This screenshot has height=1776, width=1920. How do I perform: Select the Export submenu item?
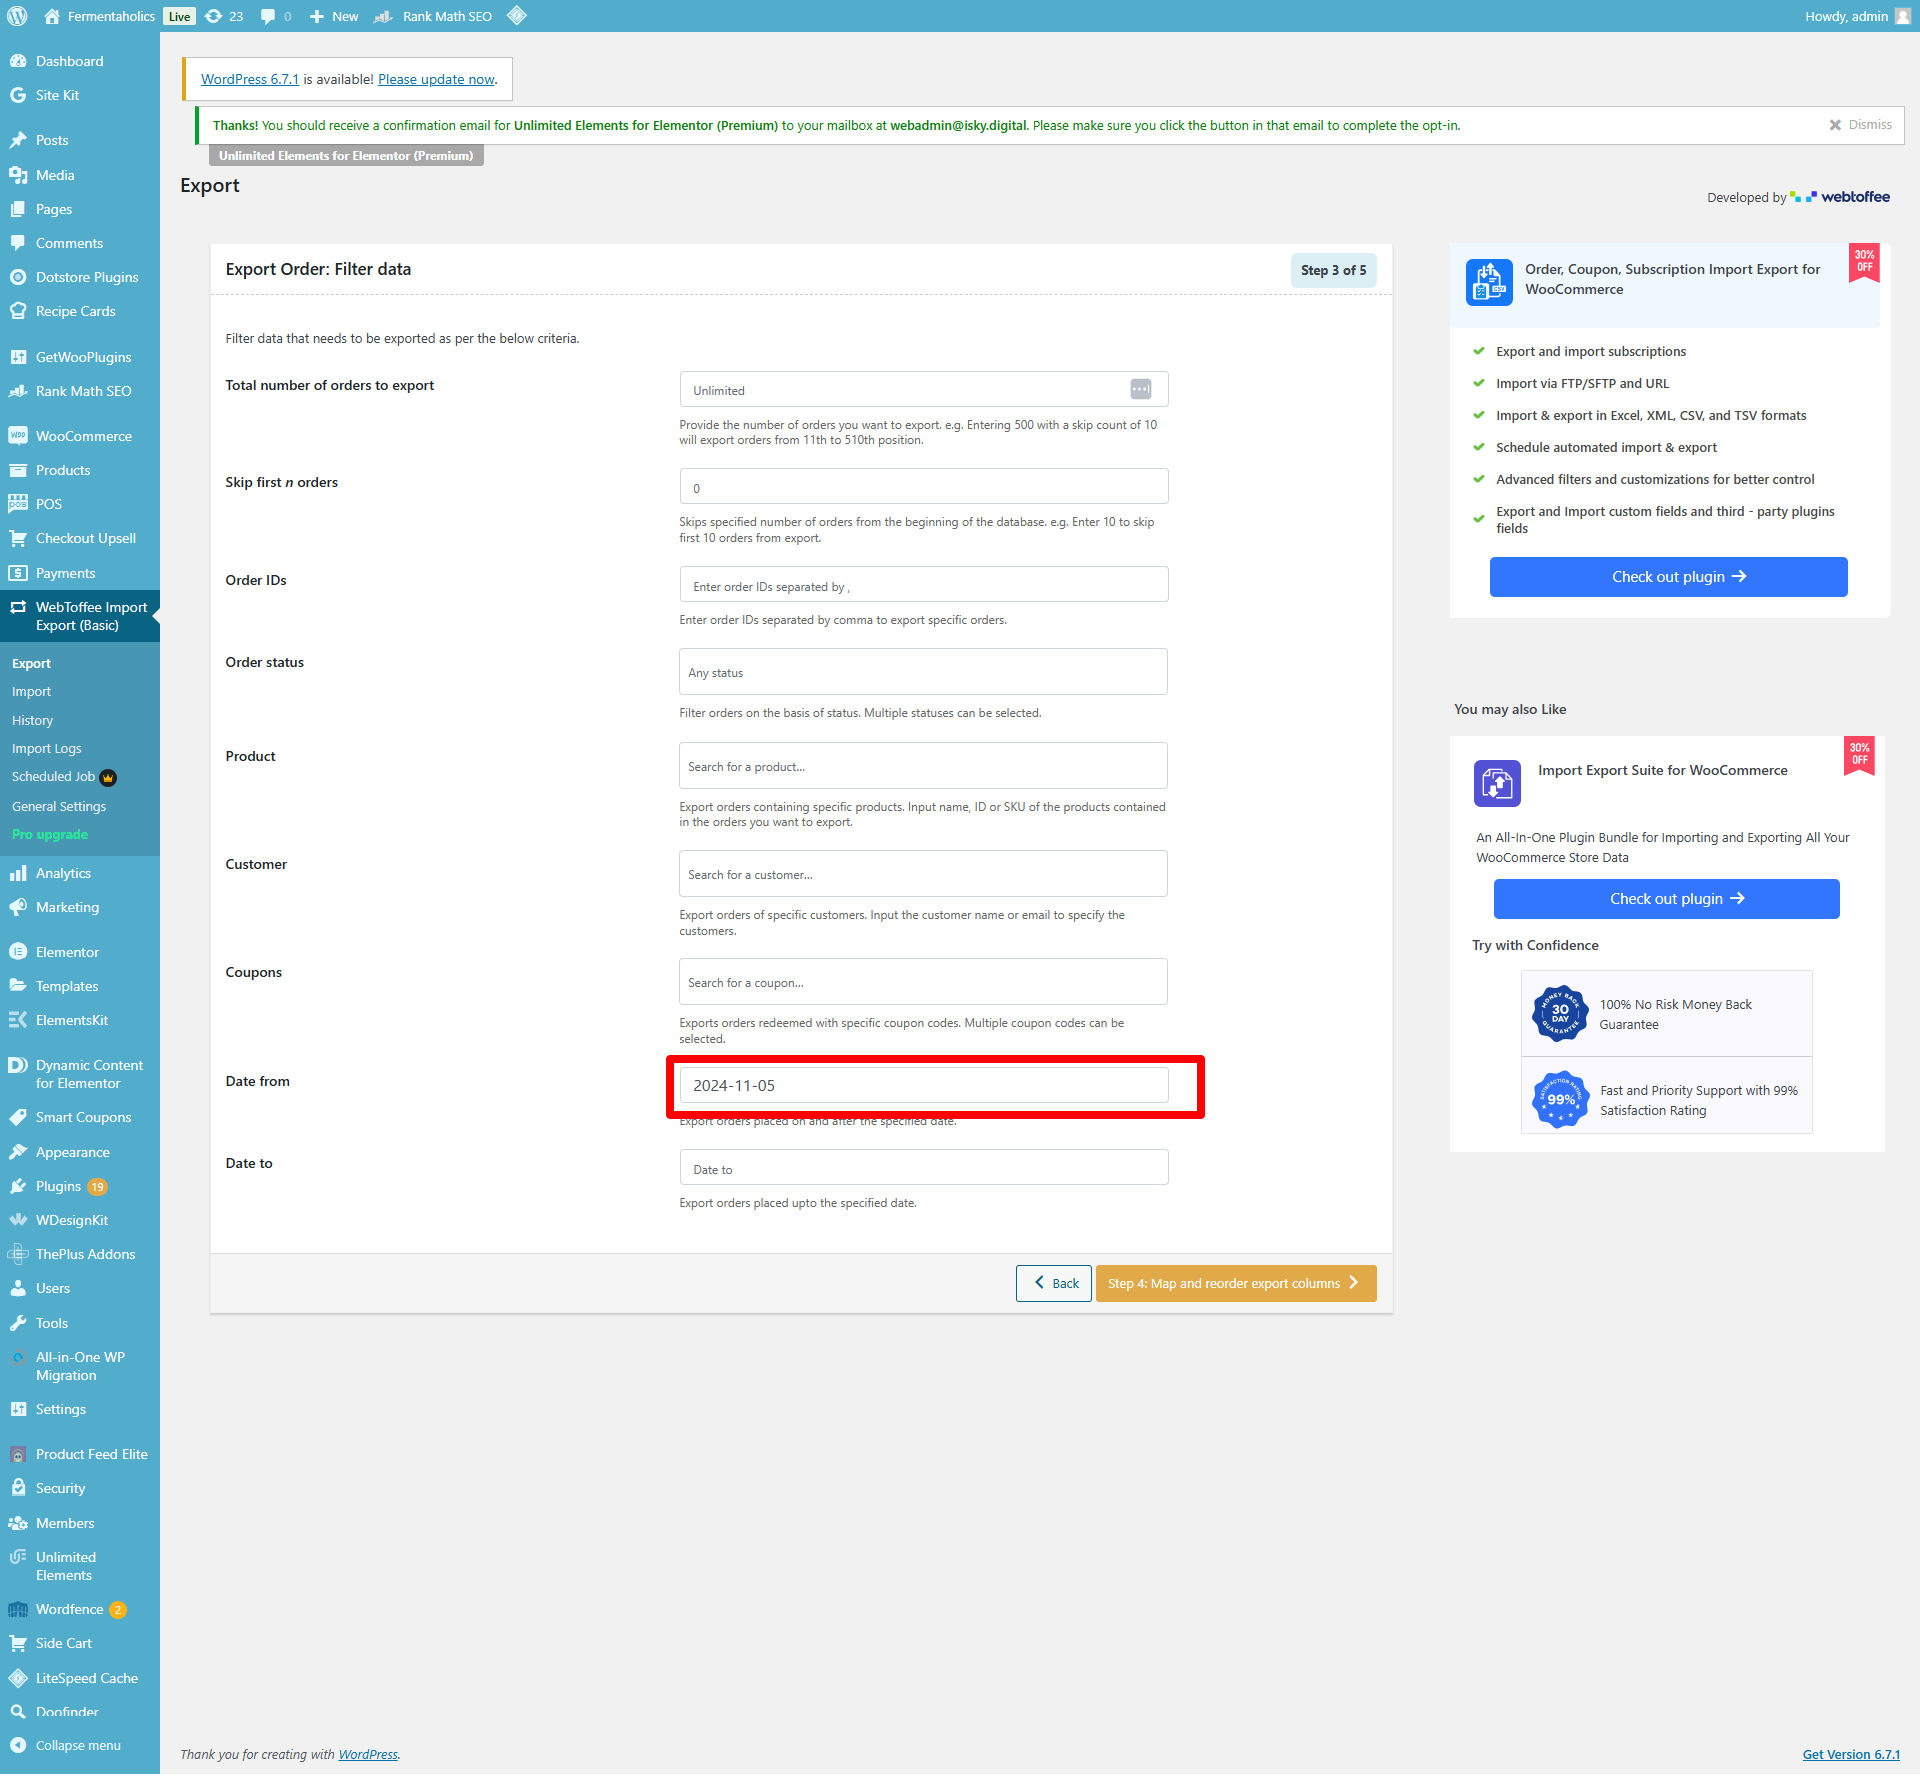[x=31, y=664]
